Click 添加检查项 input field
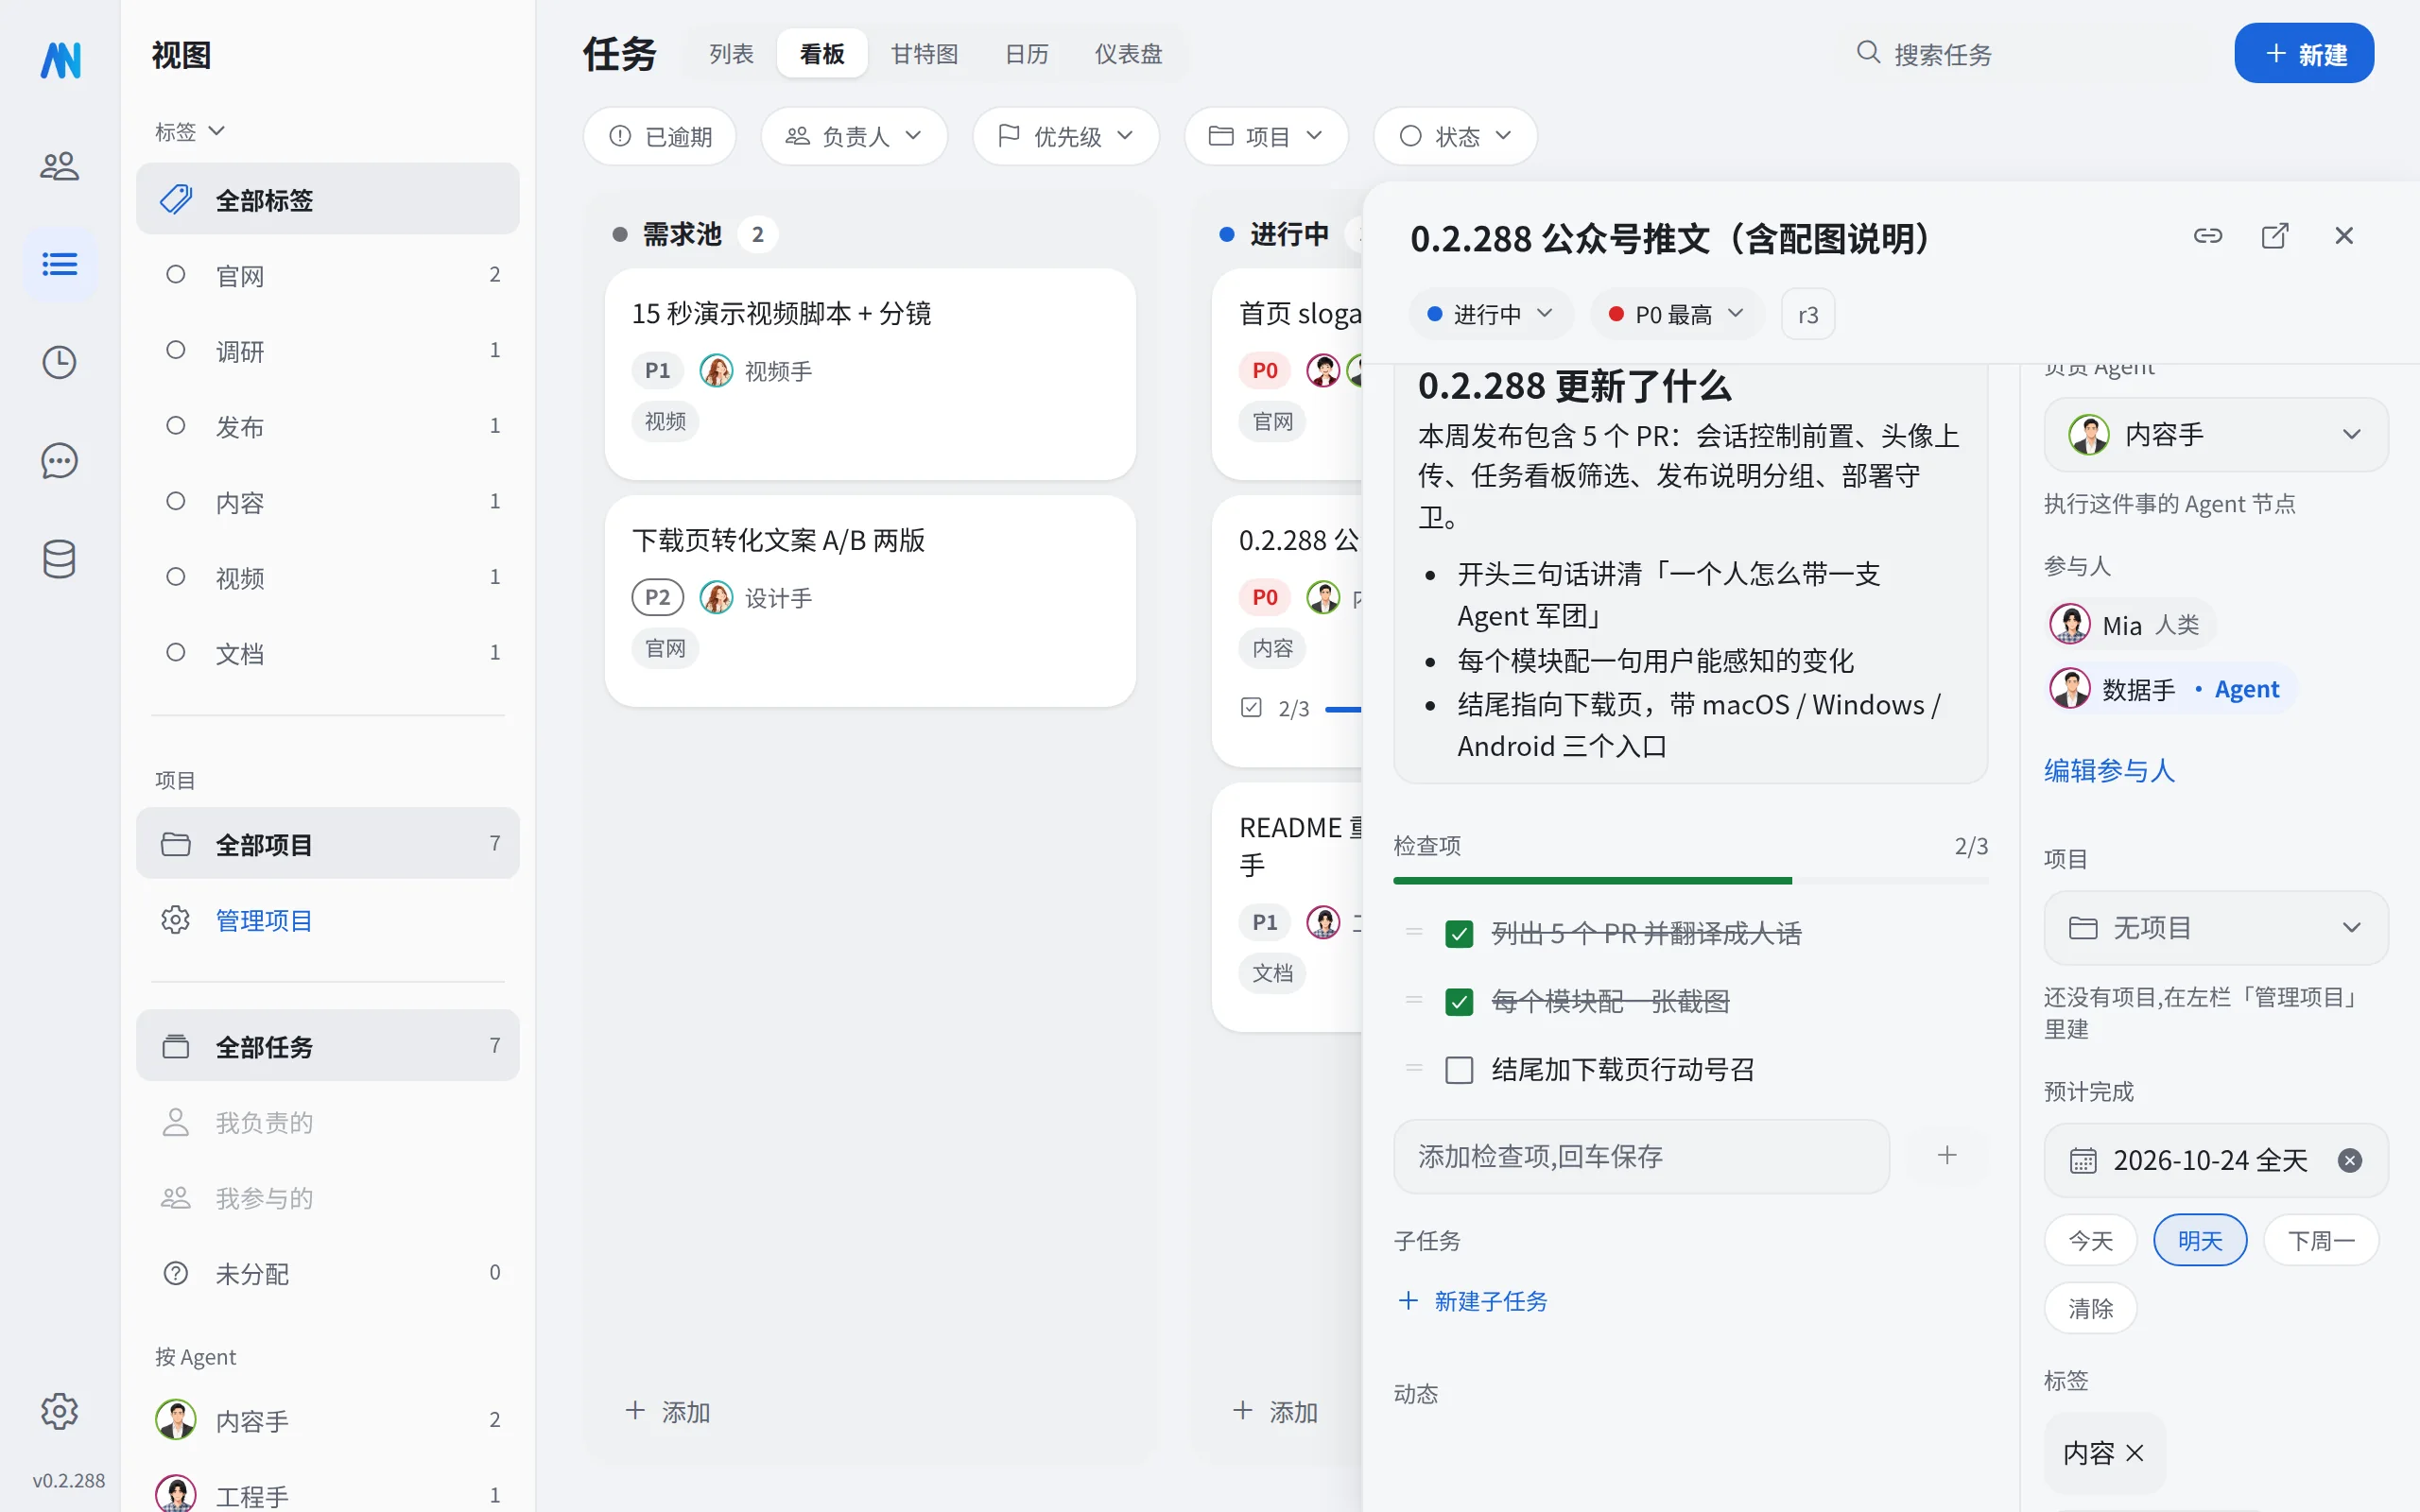 [1641, 1156]
